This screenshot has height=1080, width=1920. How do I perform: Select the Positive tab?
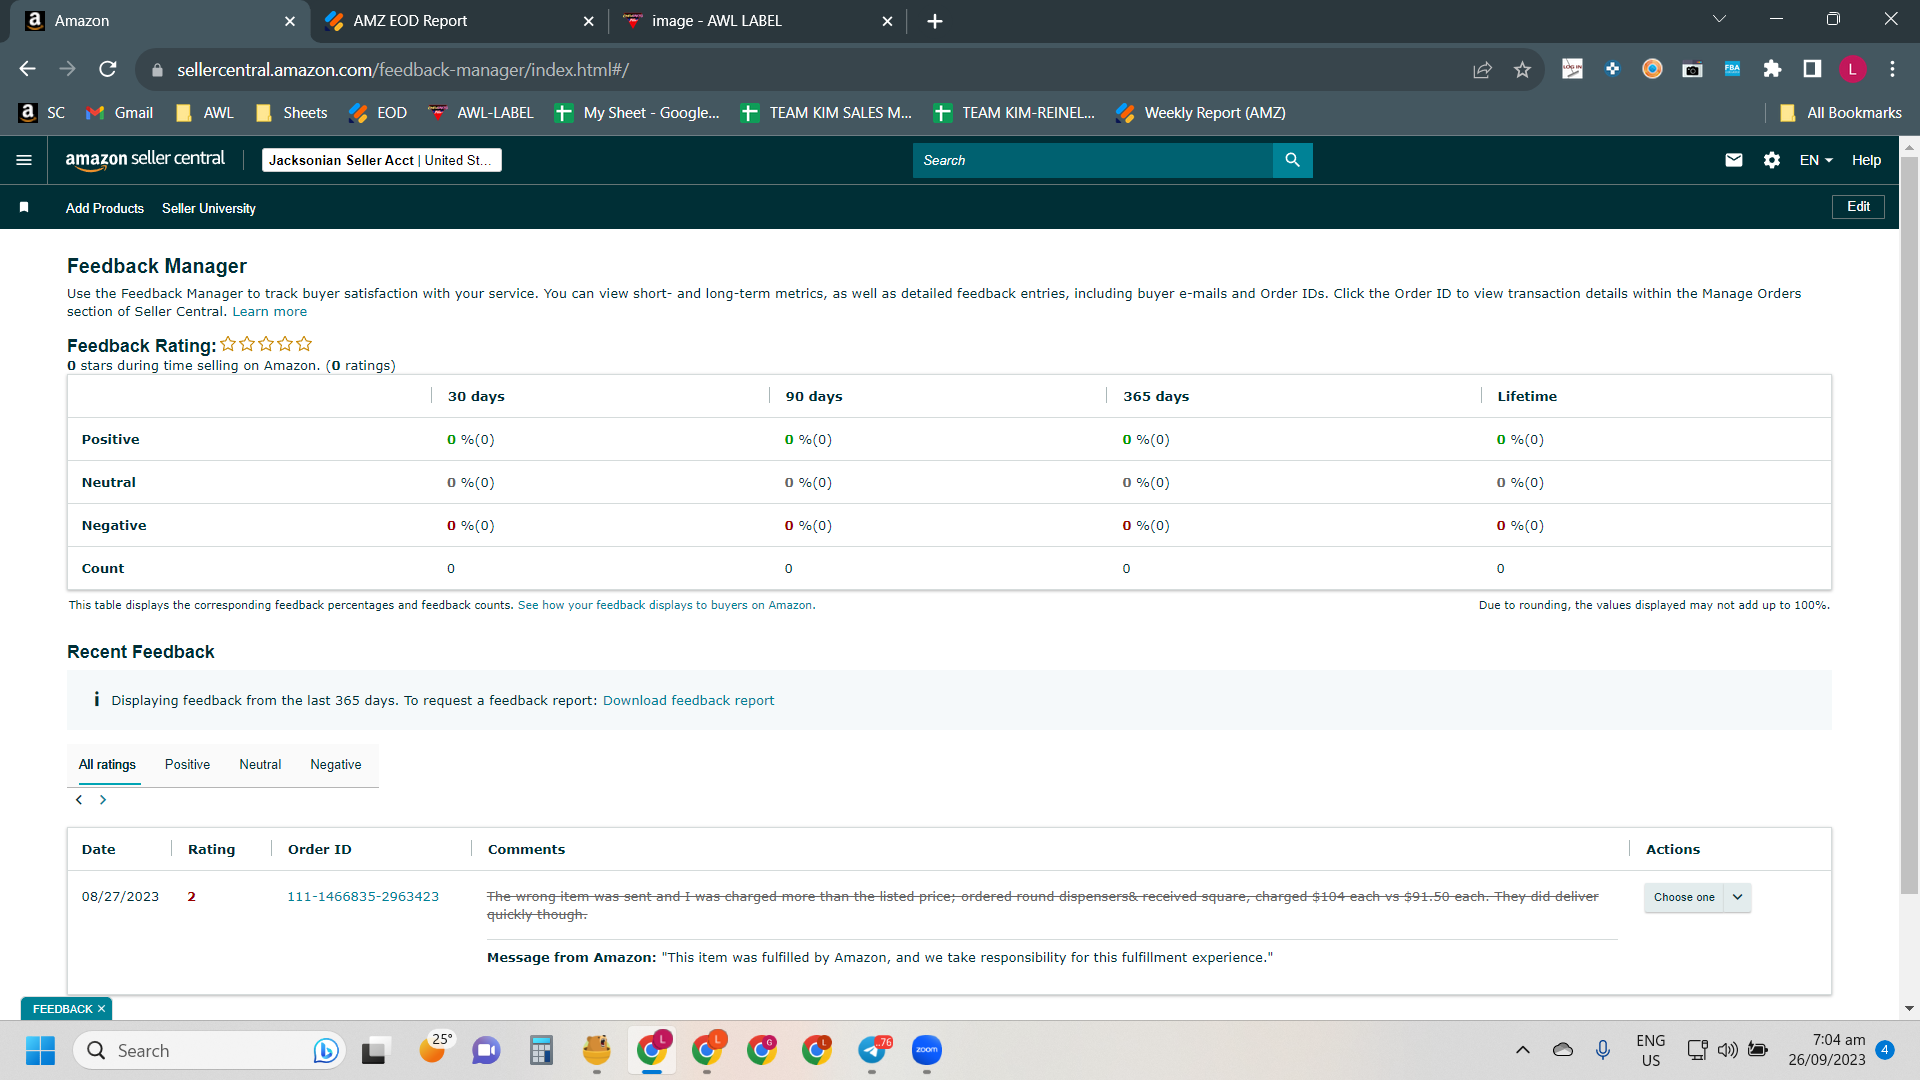[x=187, y=764]
